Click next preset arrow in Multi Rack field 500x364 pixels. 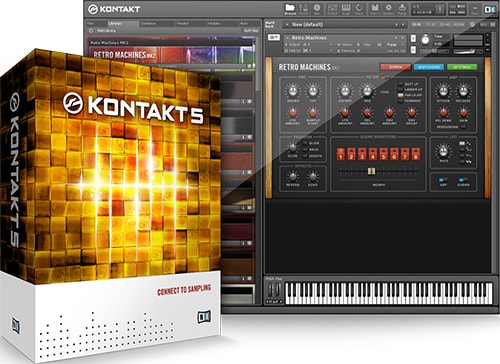pyautogui.click(x=403, y=25)
